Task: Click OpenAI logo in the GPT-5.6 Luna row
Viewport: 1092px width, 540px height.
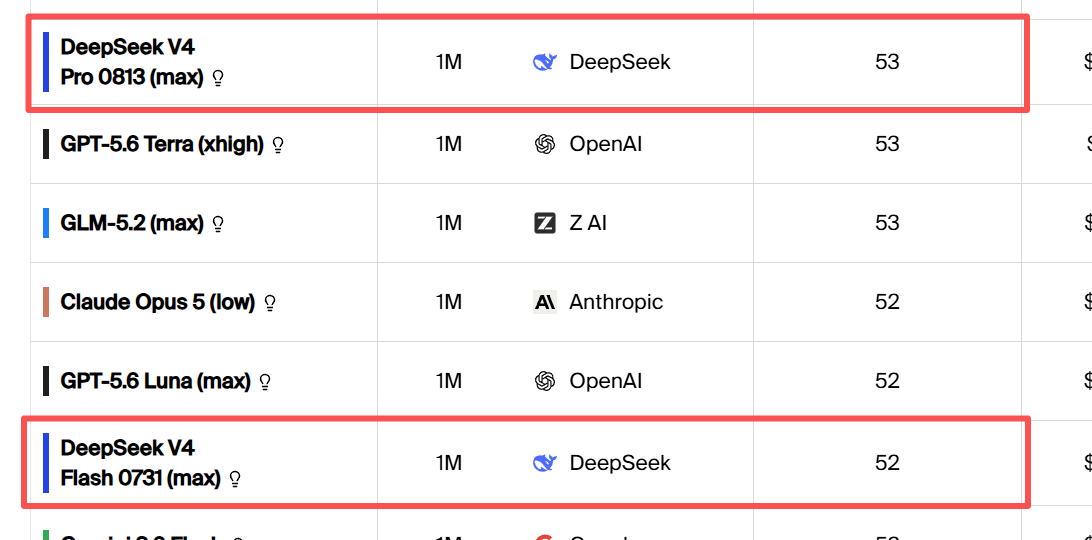Action: (x=545, y=381)
